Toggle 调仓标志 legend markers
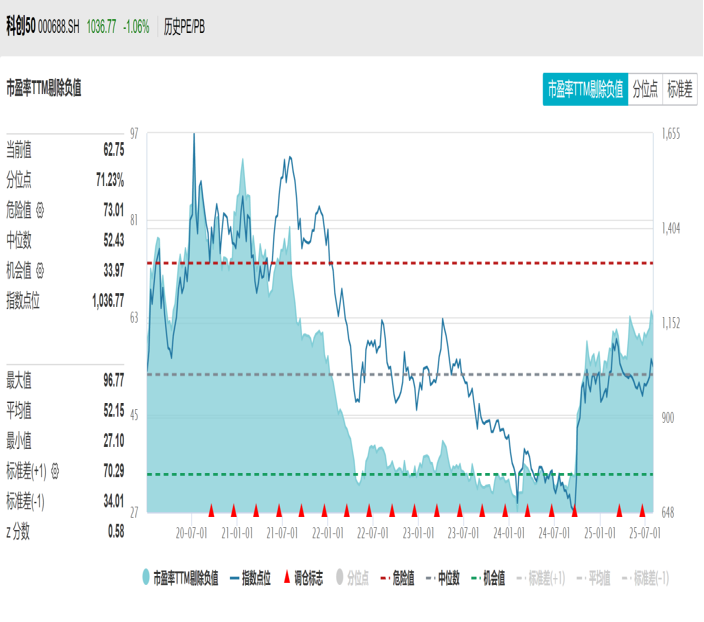 tap(303, 578)
